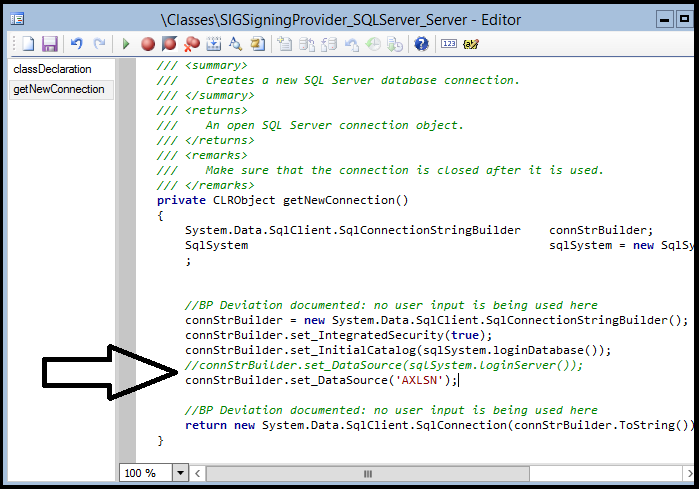Image resolution: width=699 pixels, height=489 pixels.
Task: Click the Undo arrow icon
Action: click(76, 44)
